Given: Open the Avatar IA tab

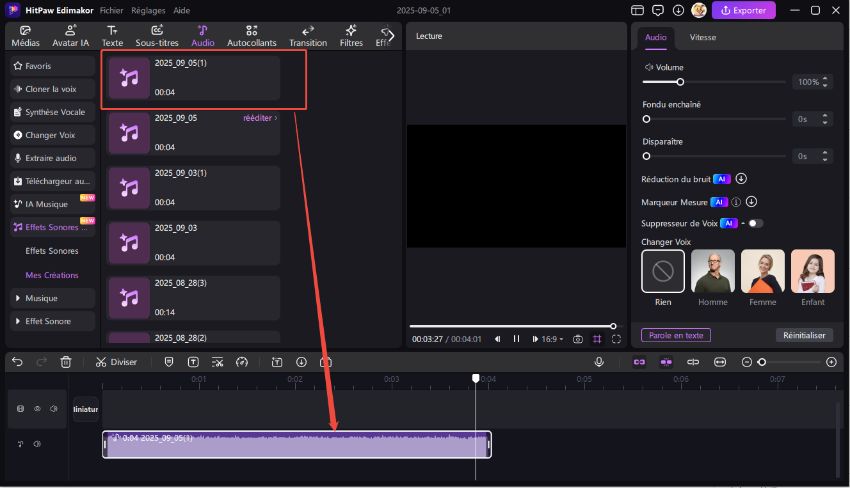Looking at the screenshot, I should (70, 36).
